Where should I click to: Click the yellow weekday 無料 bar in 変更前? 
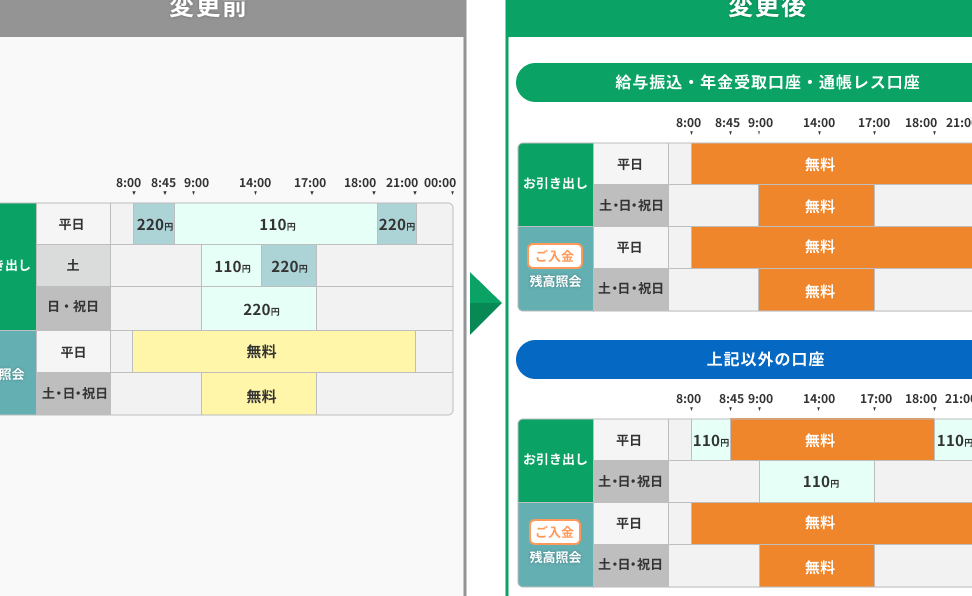(273, 352)
